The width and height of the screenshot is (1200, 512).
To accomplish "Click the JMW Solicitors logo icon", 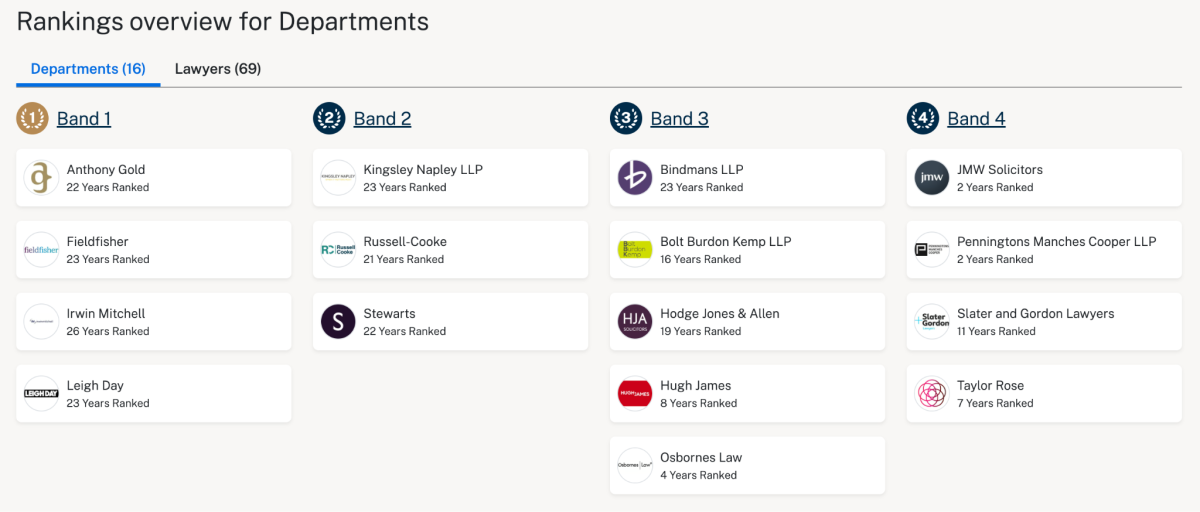I will click(x=932, y=178).
